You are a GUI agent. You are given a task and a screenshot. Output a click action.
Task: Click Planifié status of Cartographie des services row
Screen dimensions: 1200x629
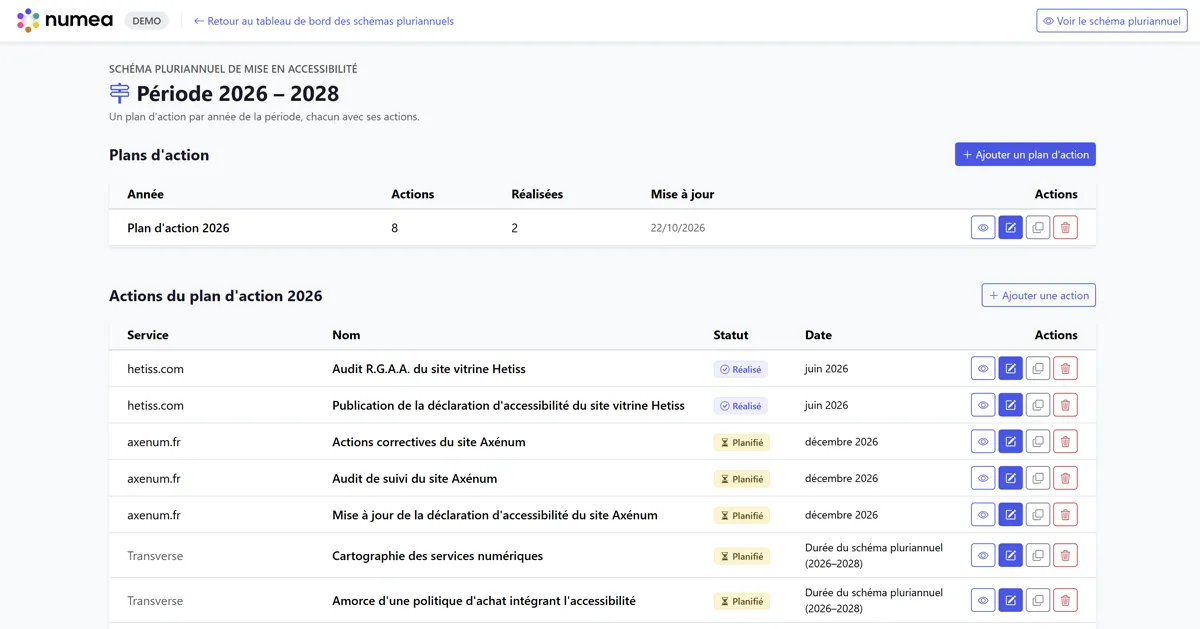tap(742, 556)
